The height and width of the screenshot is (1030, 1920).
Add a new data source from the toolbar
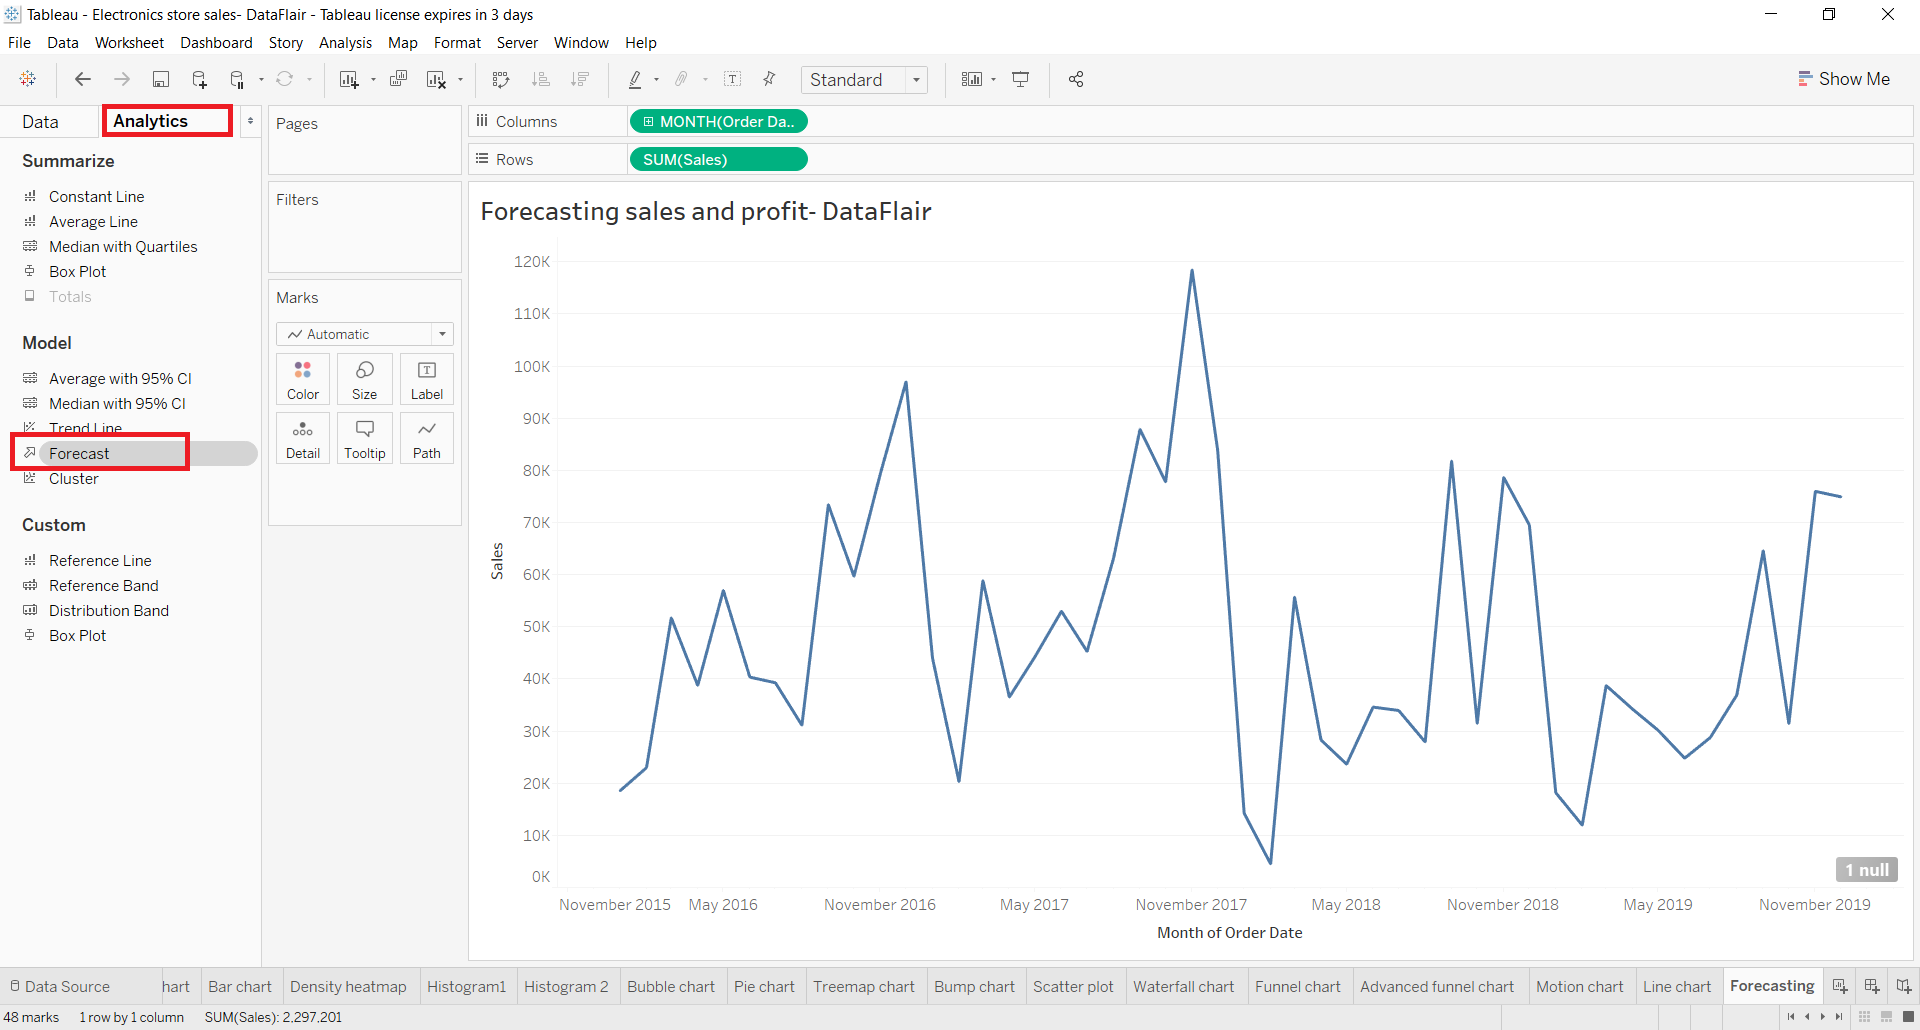coord(199,79)
